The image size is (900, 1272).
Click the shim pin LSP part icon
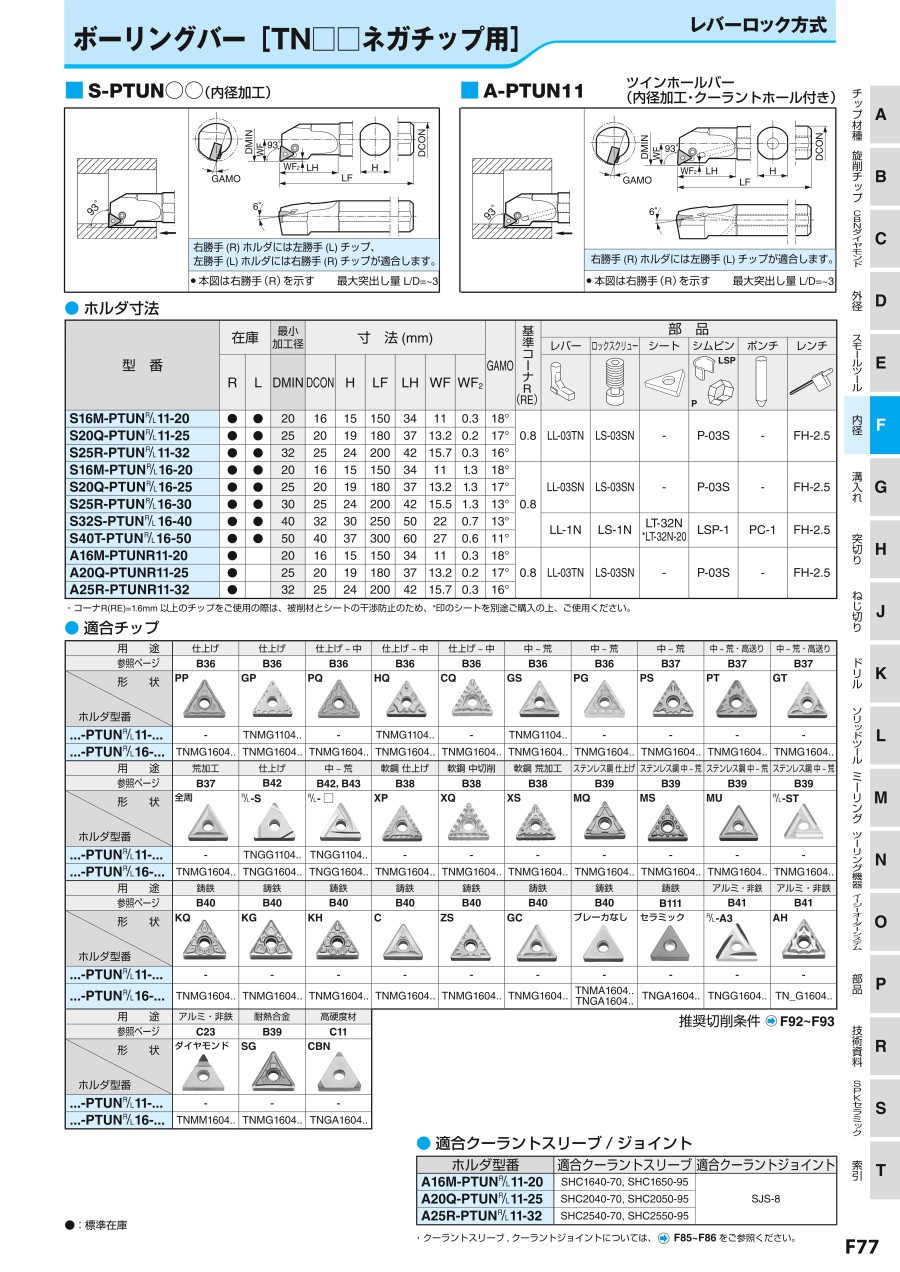(715, 380)
